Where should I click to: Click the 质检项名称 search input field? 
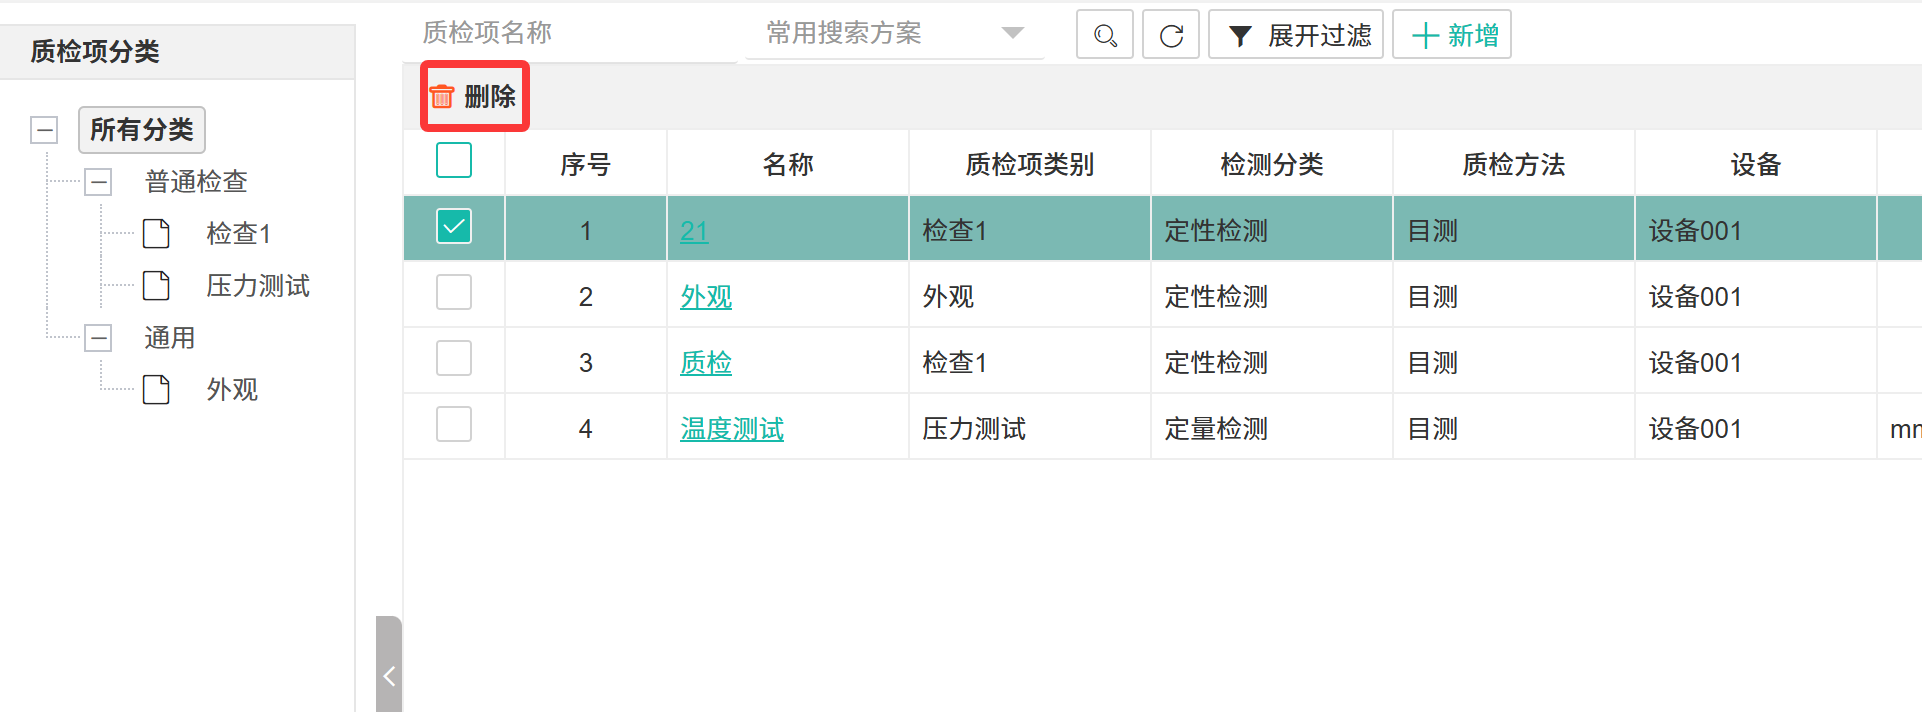(570, 34)
